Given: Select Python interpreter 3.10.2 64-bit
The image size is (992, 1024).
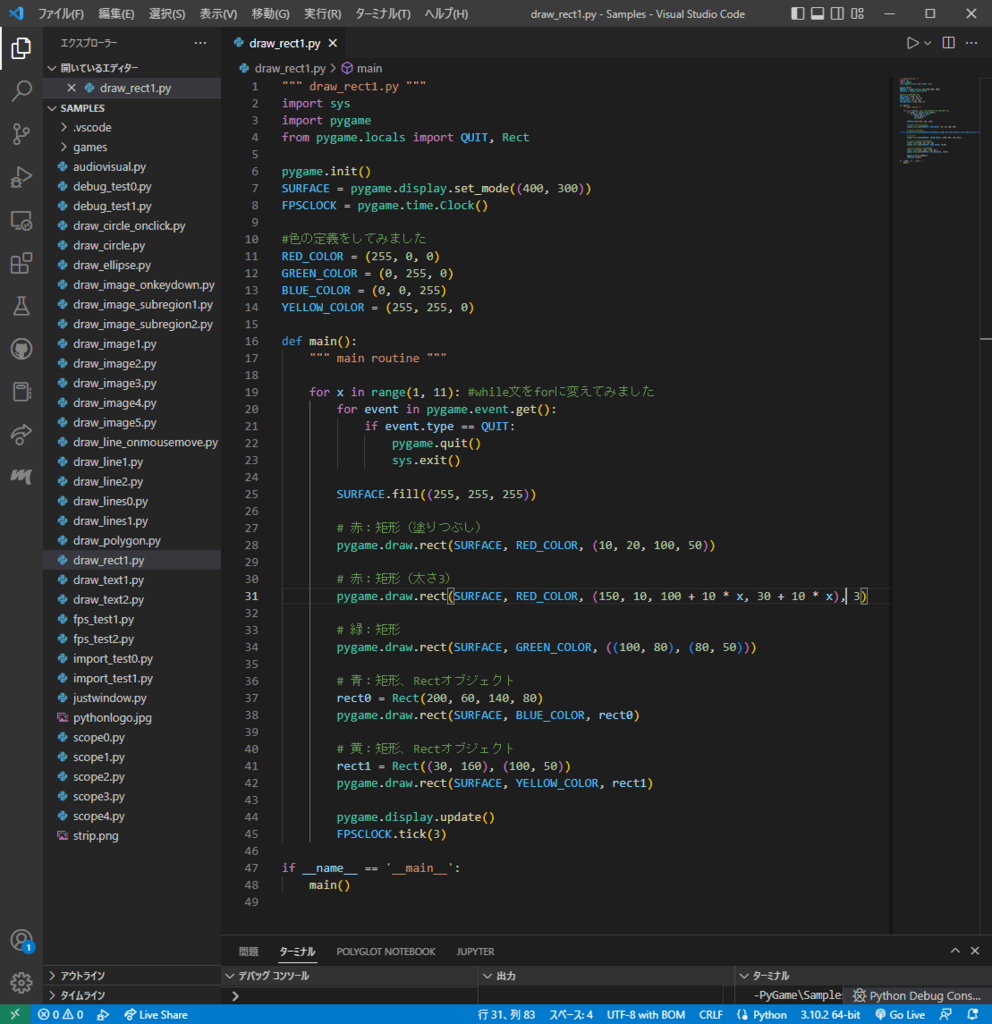Looking at the screenshot, I should [830, 1014].
